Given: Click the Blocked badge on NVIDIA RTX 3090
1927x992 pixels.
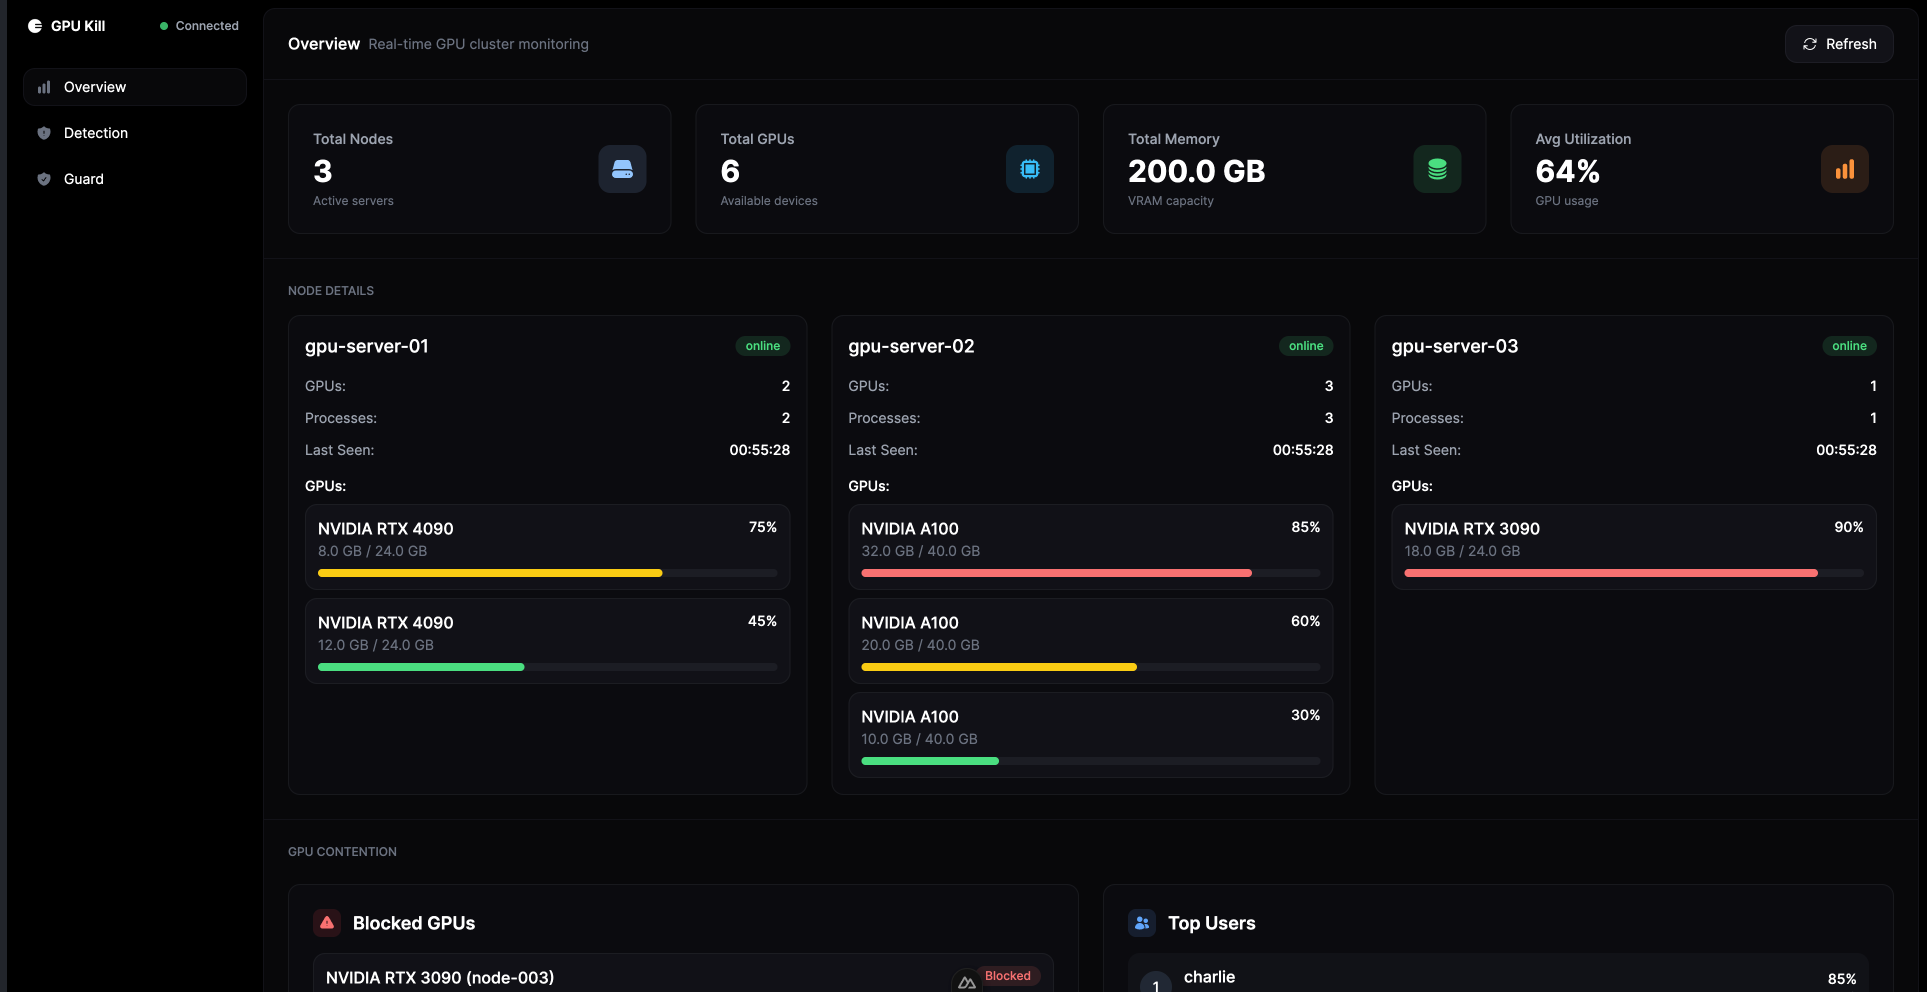Looking at the screenshot, I should [x=1007, y=976].
